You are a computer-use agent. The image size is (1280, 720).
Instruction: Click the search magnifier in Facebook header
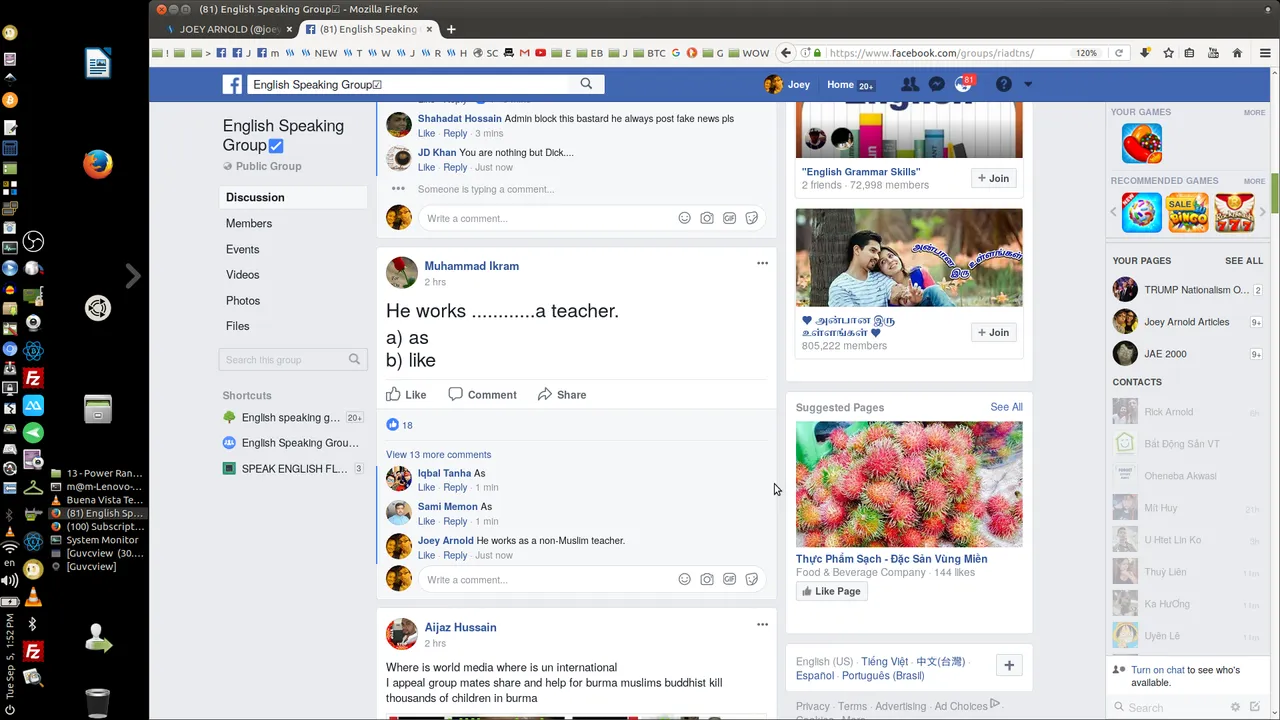coord(586,84)
